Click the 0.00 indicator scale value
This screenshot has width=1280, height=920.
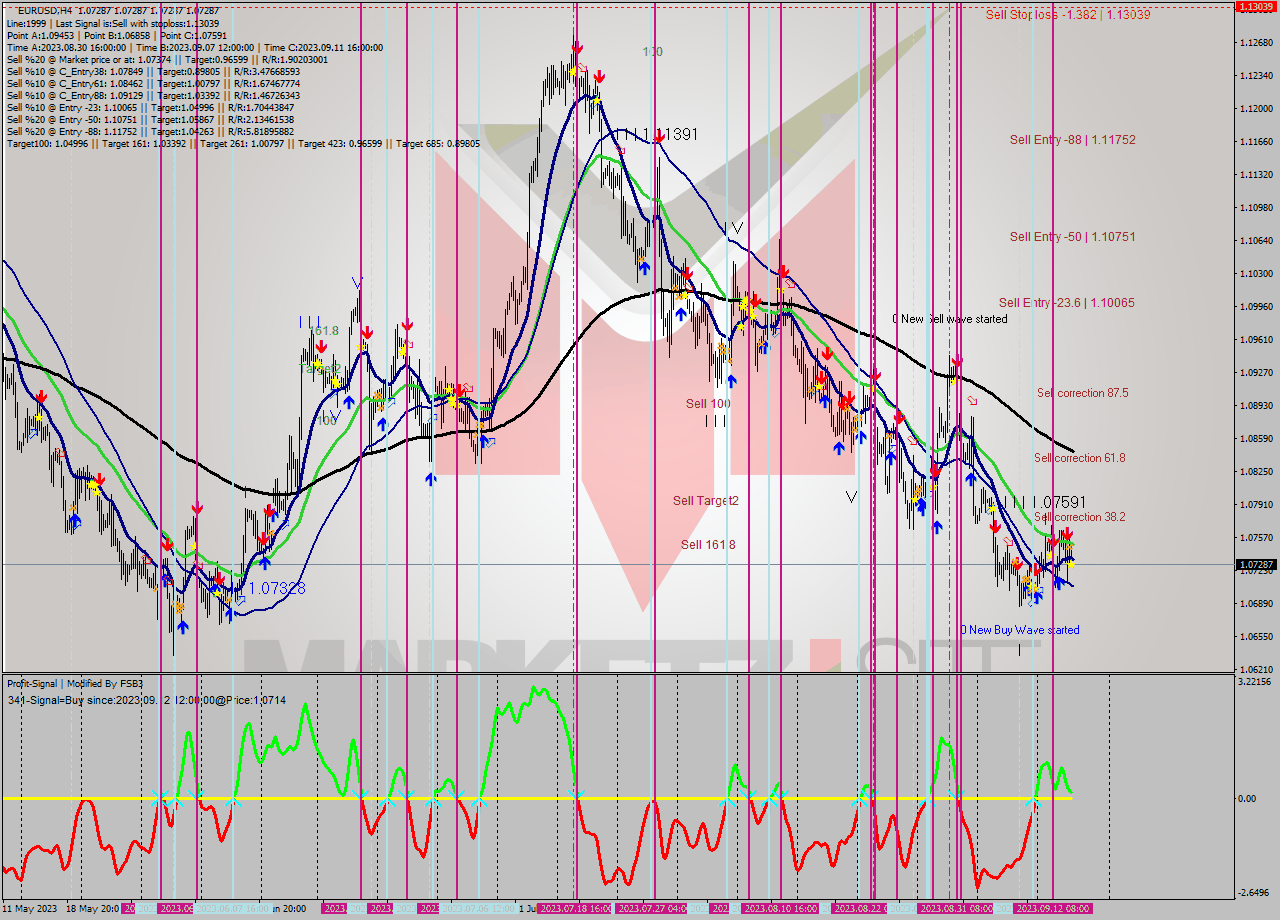coord(1247,798)
